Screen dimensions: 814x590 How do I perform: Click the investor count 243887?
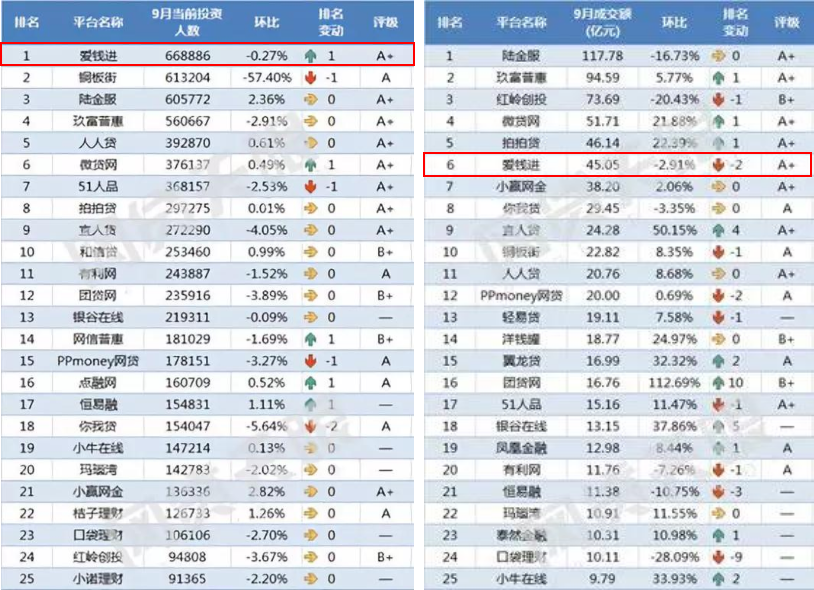187,274
